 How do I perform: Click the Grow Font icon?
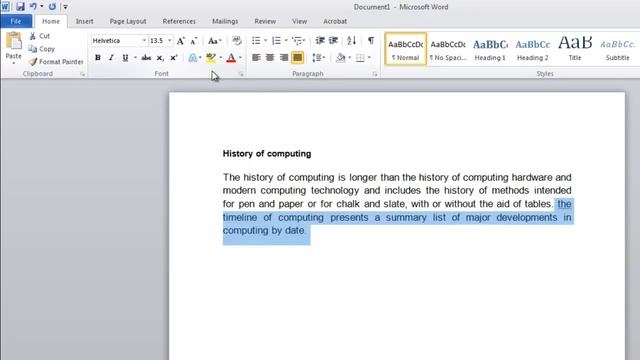coord(181,41)
